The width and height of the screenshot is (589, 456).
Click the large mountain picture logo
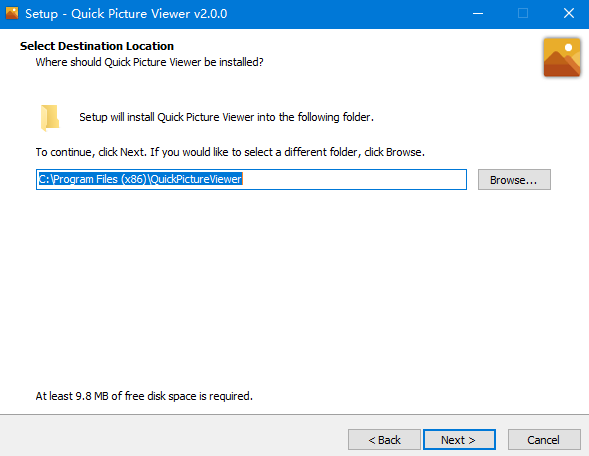(x=562, y=57)
